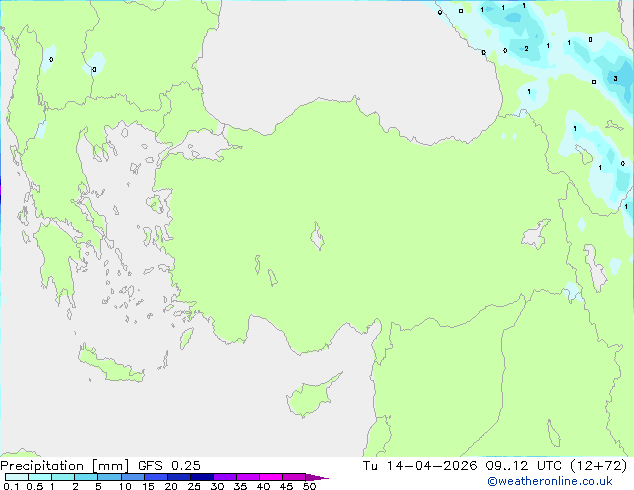Click the island of Cyprus on the map
Image resolution: width=634 pixels, height=490 pixels.
[x=312, y=396]
